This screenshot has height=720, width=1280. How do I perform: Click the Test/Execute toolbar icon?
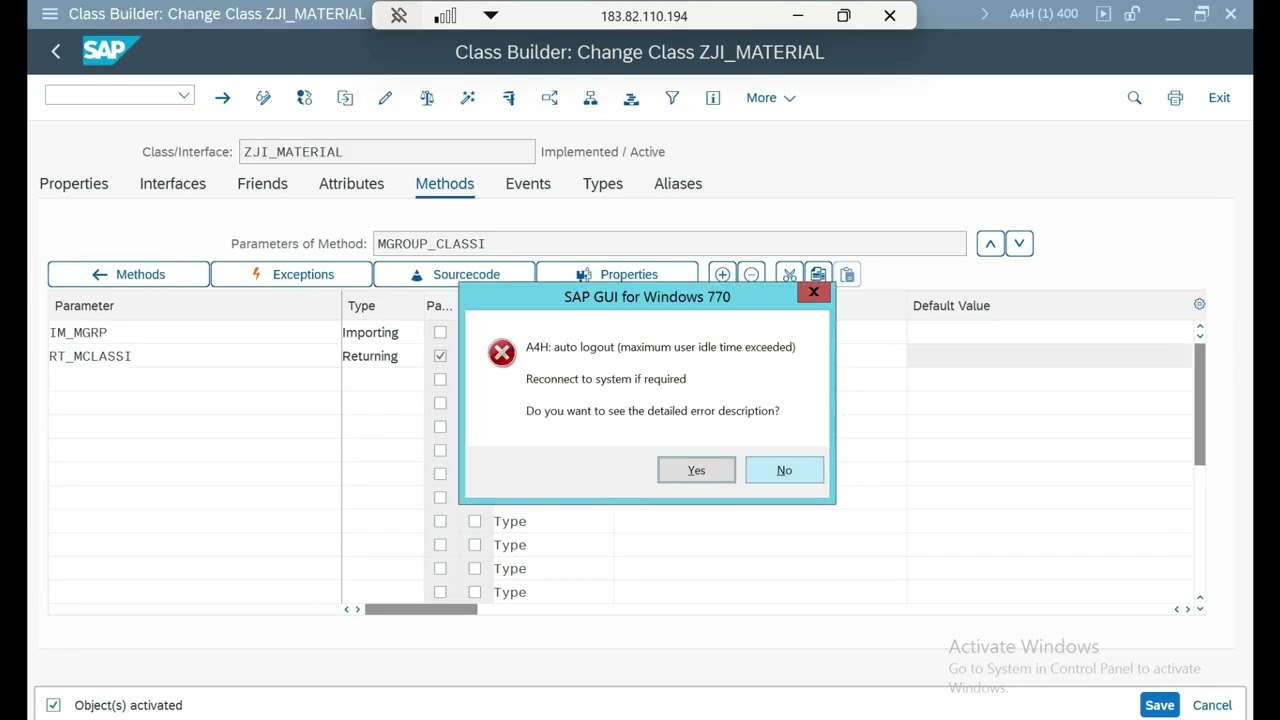coord(509,98)
